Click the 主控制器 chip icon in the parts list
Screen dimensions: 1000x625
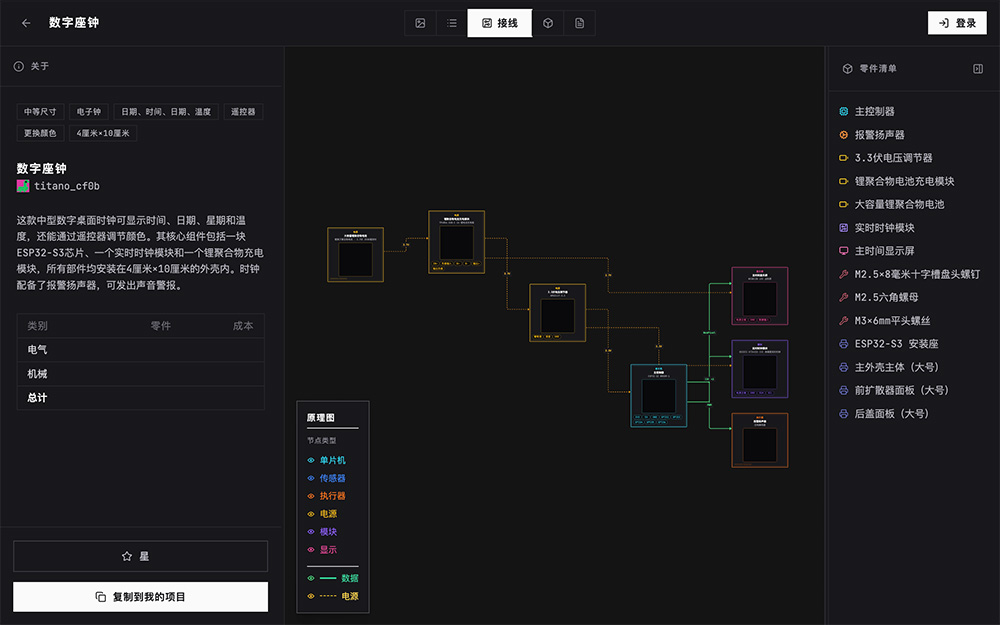(x=843, y=111)
